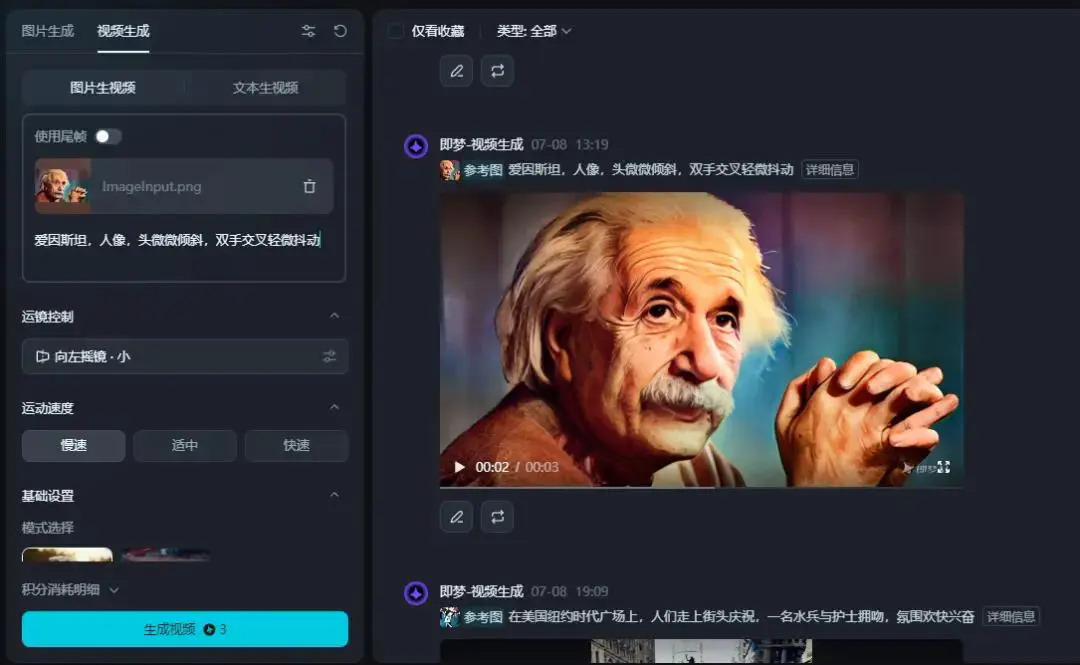Open 详细信息 for the Einstein video
The image size is (1080, 665).
[829, 170]
